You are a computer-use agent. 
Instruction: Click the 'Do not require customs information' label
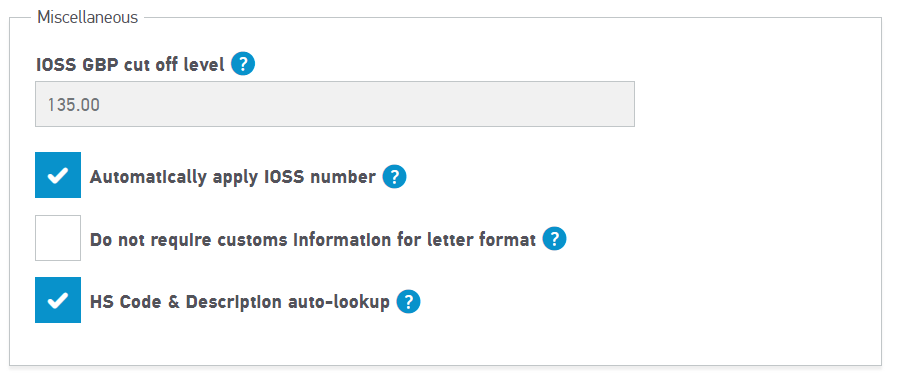pos(313,239)
